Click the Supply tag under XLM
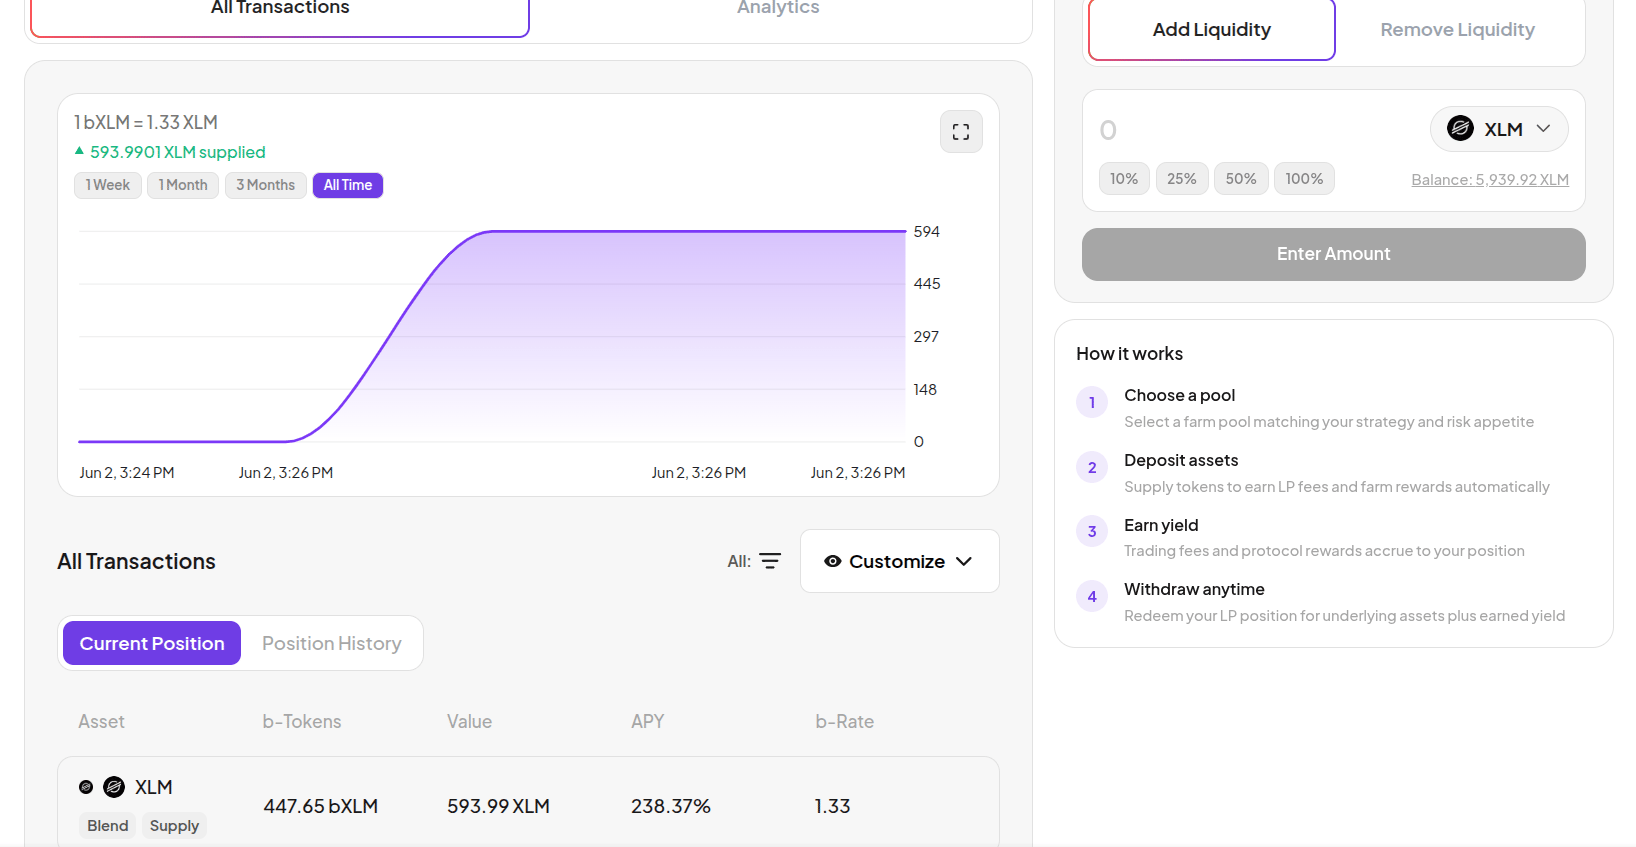Image resolution: width=1636 pixels, height=847 pixels. [x=174, y=825]
